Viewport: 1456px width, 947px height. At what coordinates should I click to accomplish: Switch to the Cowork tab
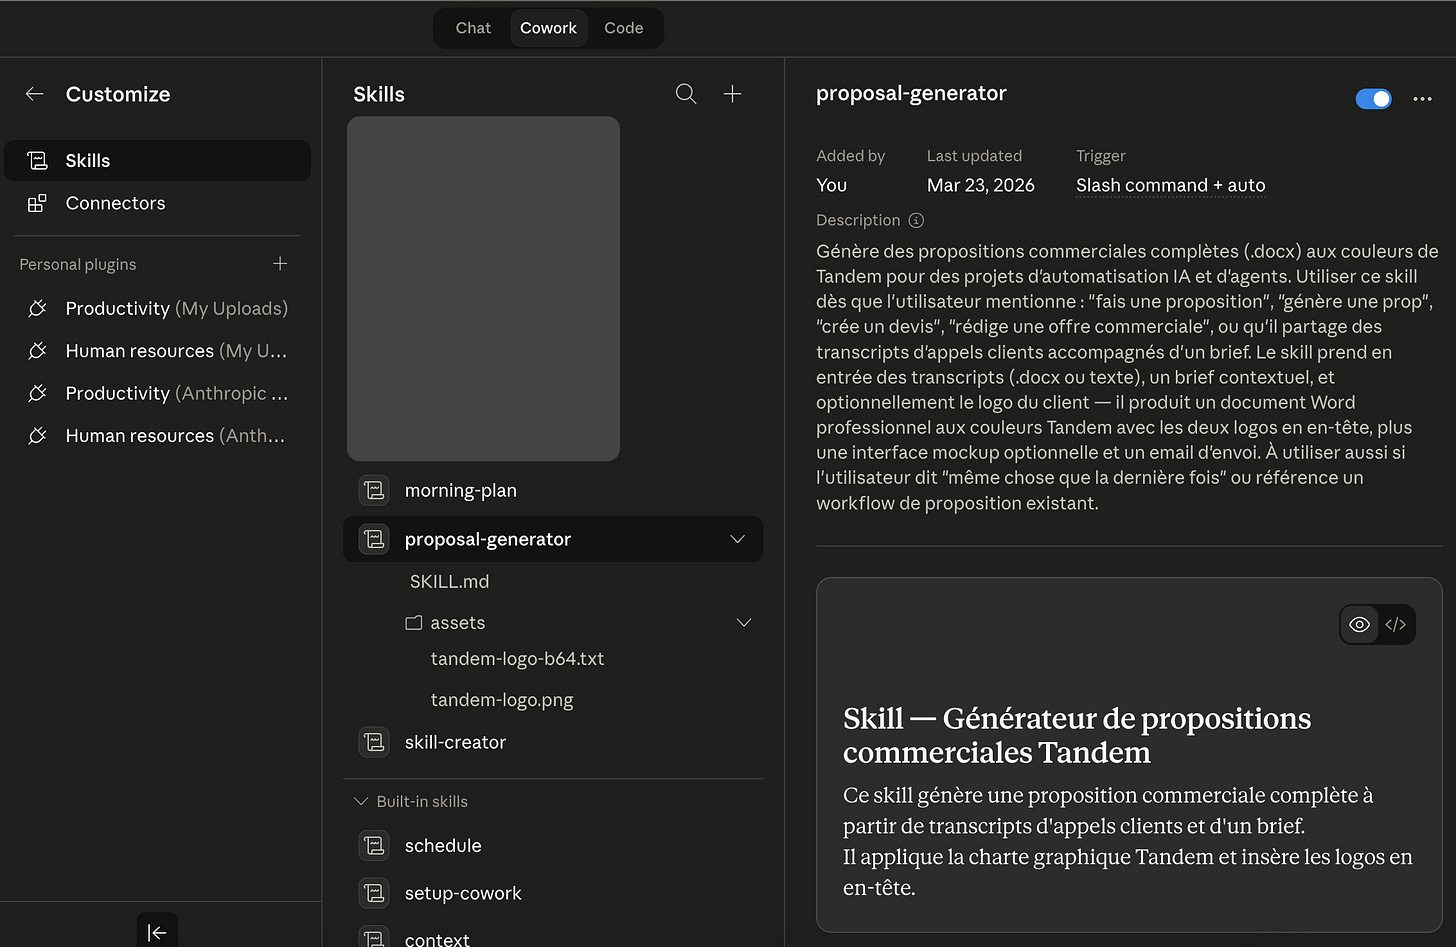[548, 28]
